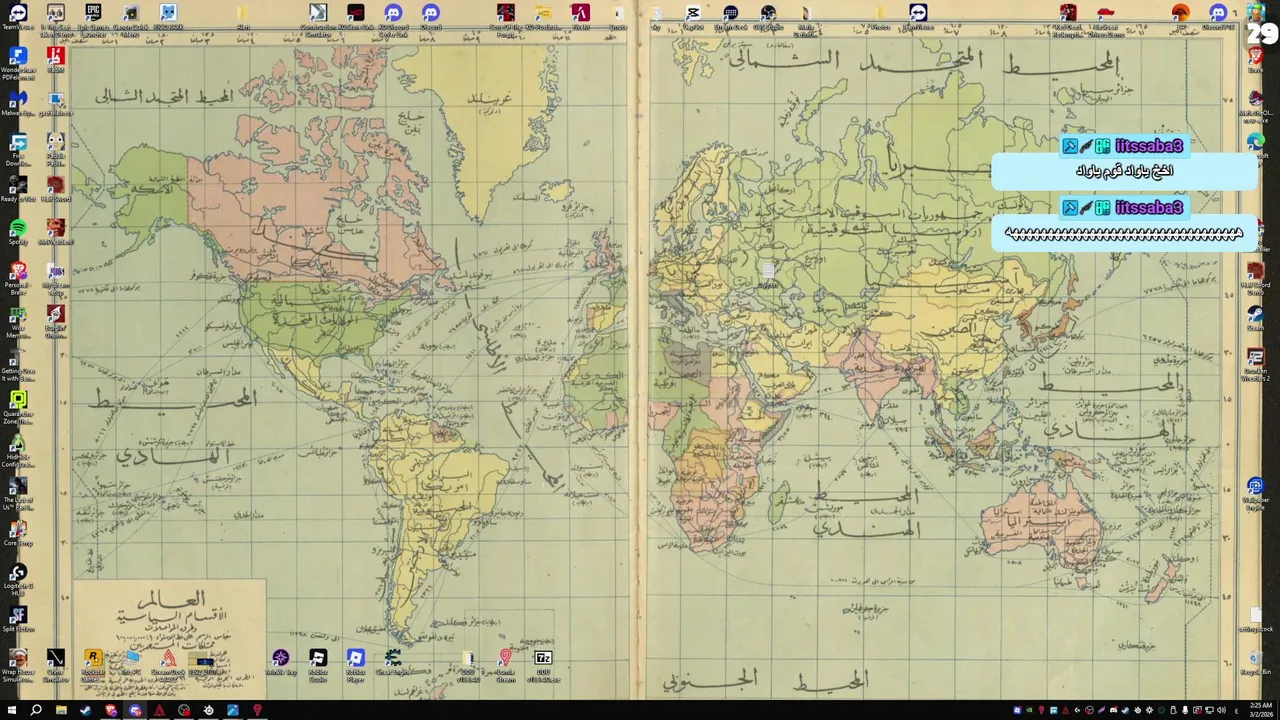This screenshot has height=720, width=1280.
Task: Open File Explorer from the taskbar
Action: (x=61, y=710)
